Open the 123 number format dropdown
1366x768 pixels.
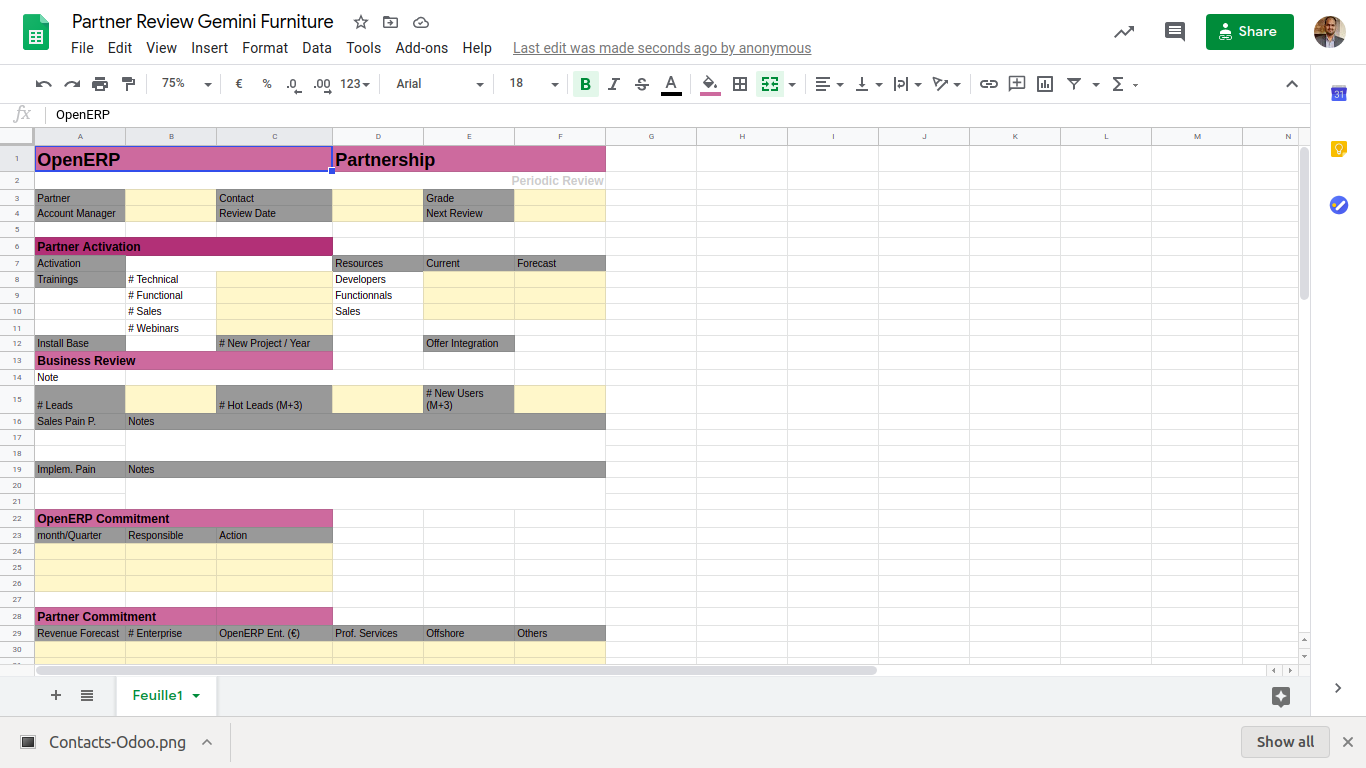click(x=355, y=84)
